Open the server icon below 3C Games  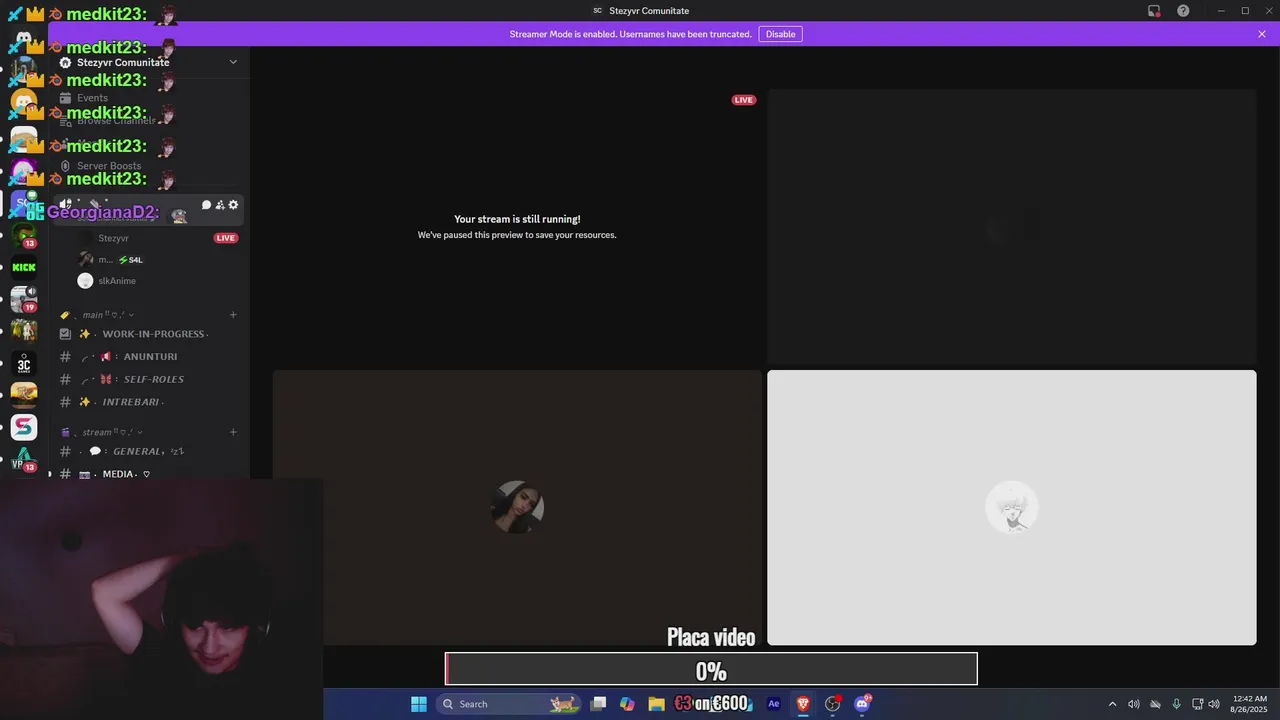click(x=24, y=395)
